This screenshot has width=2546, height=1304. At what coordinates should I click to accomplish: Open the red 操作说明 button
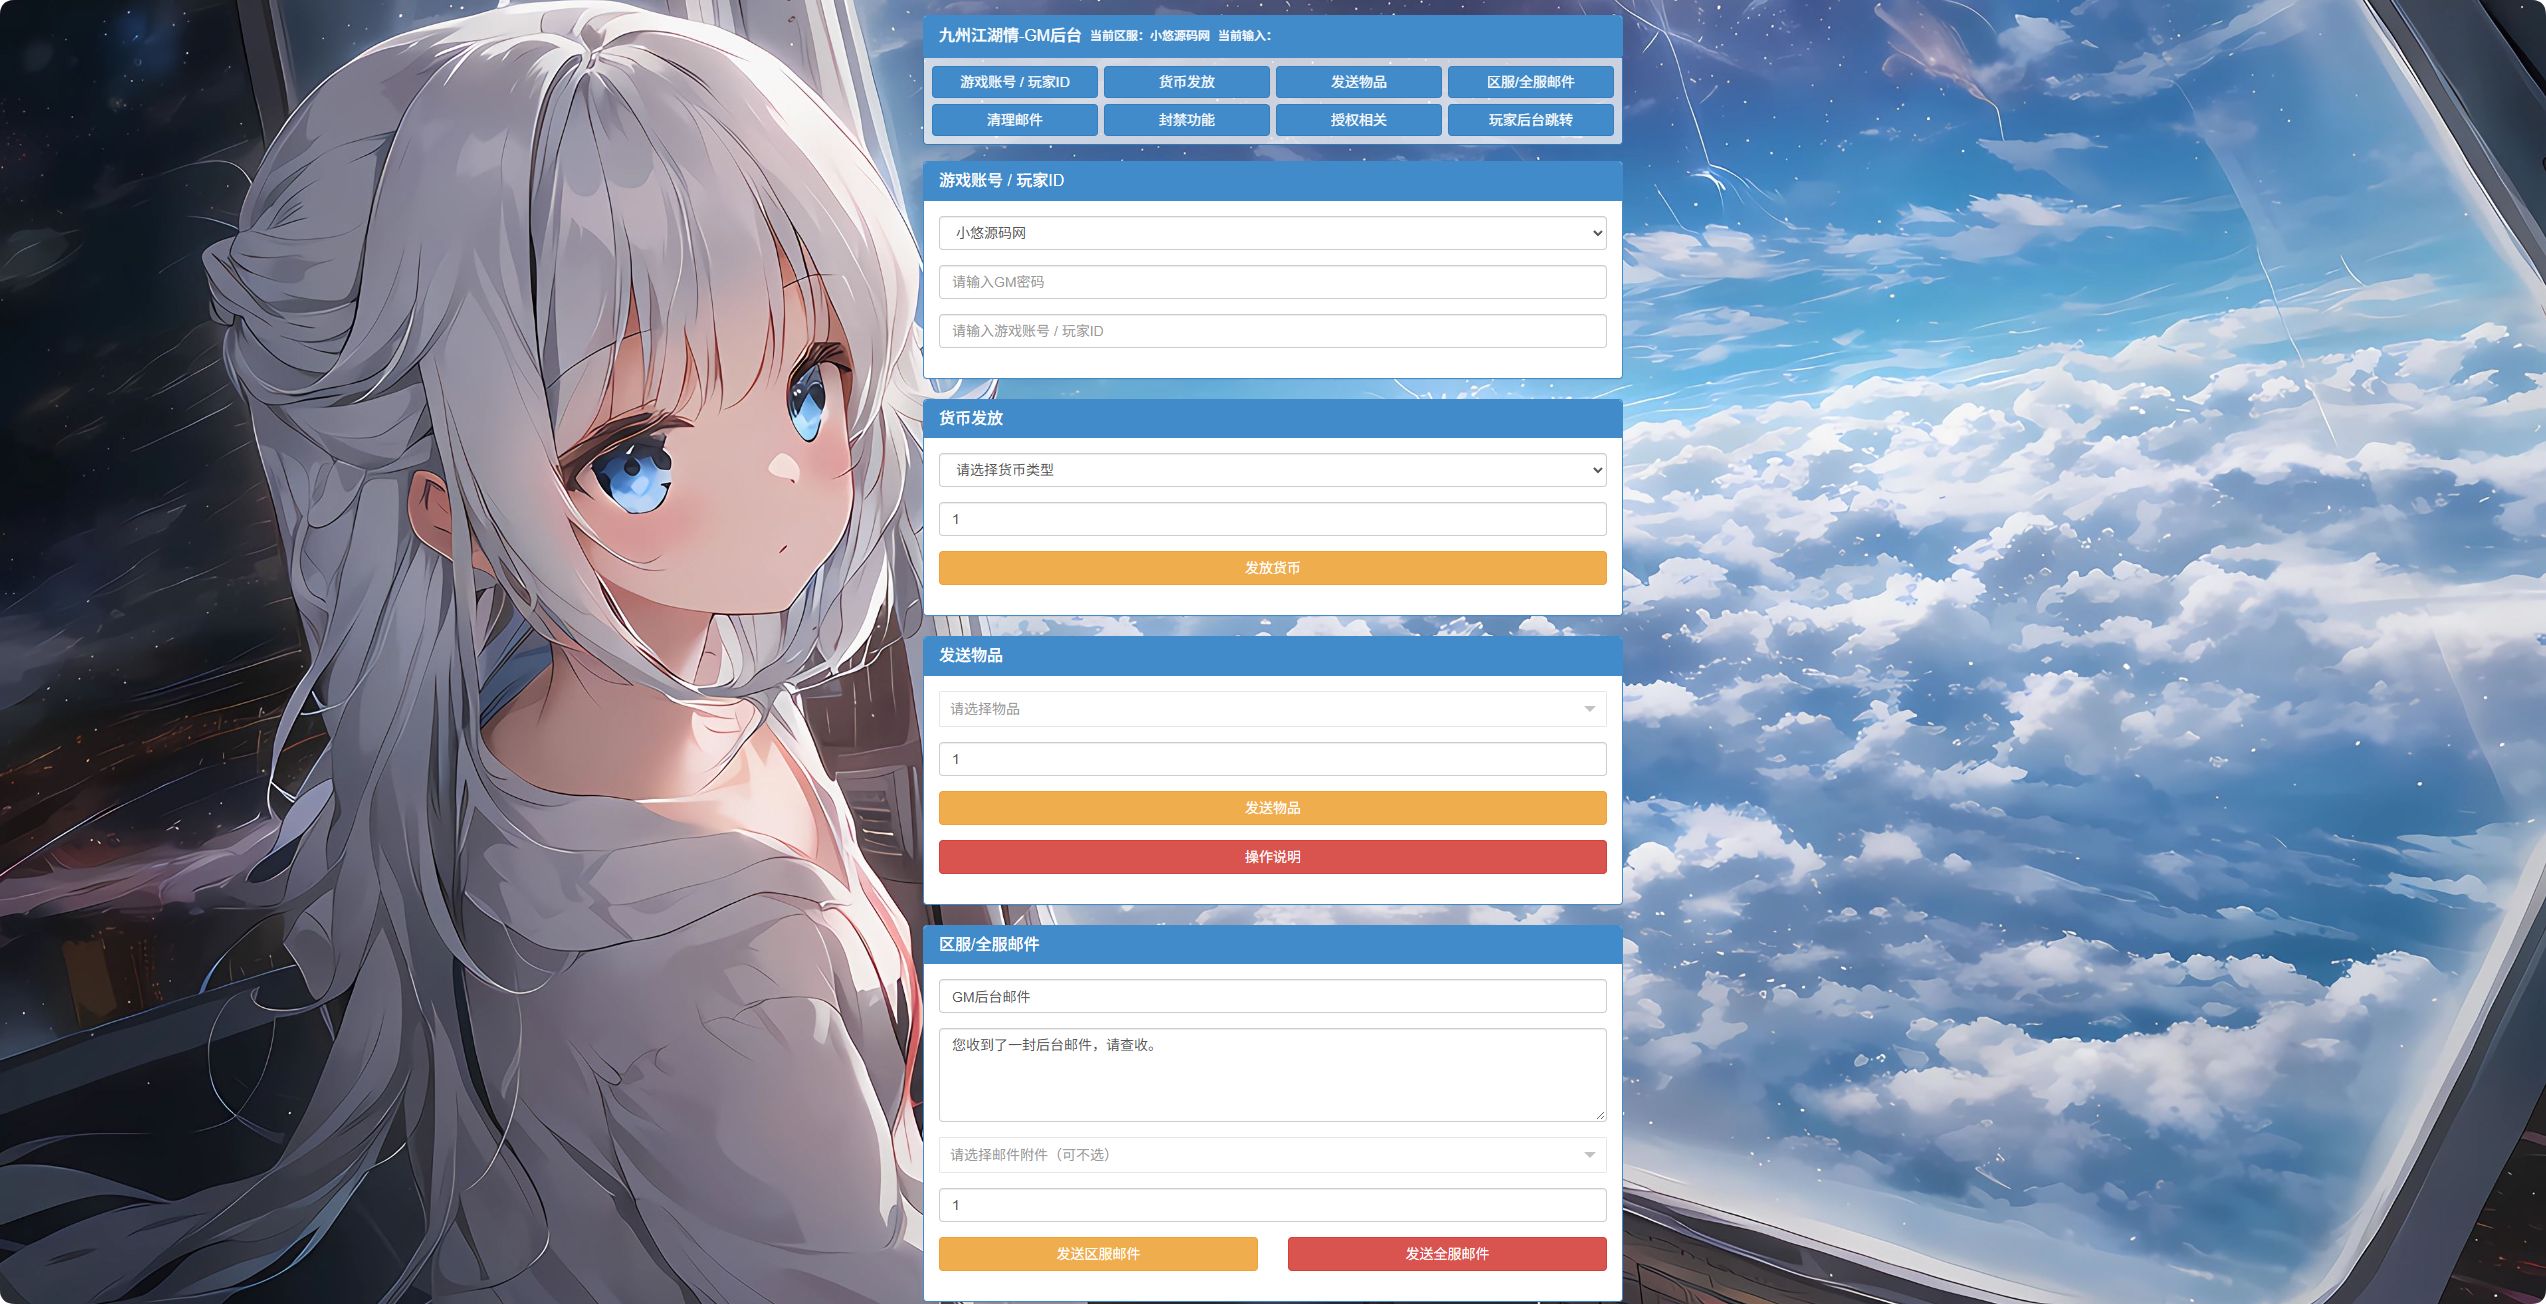click(1272, 857)
